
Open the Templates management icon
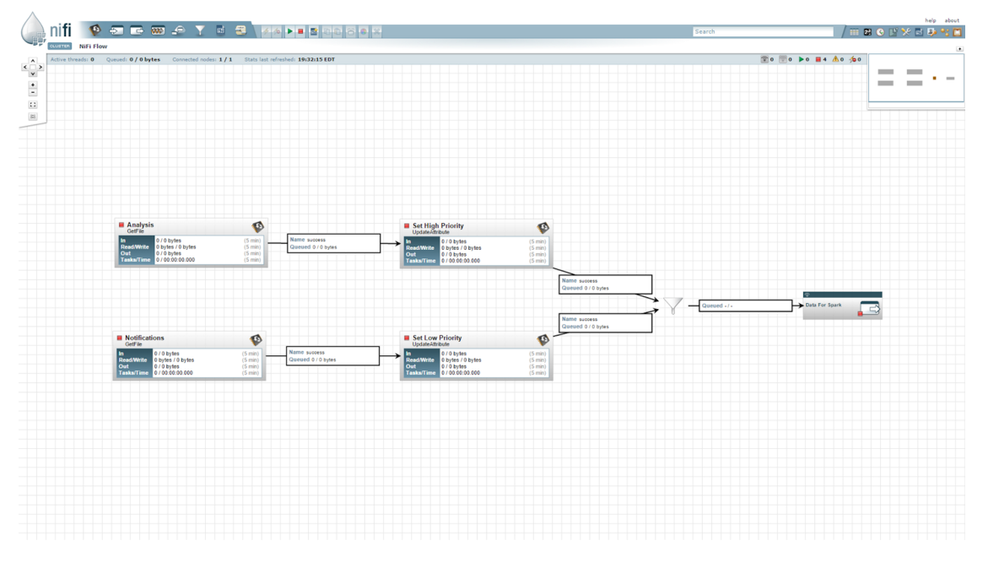[x=919, y=32]
